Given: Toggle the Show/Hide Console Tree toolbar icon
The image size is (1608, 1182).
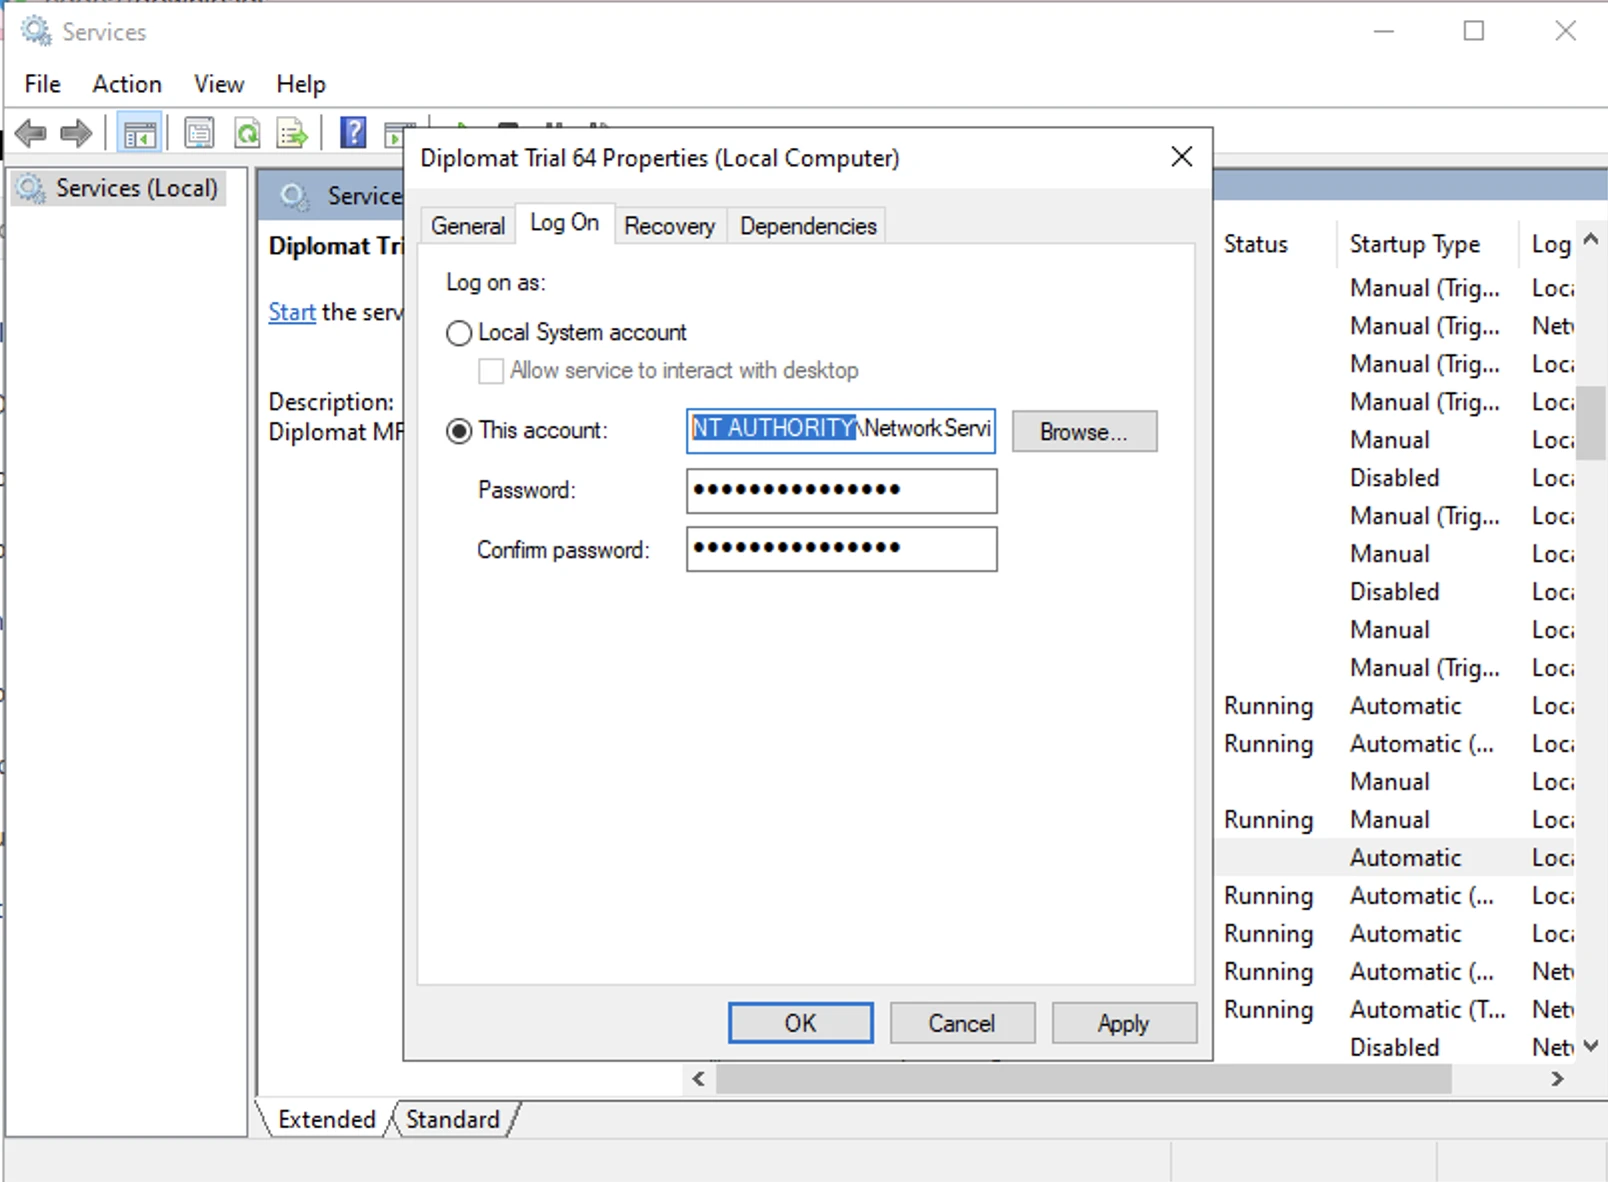Looking at the screenshot, I should click(x=139, y=132).
